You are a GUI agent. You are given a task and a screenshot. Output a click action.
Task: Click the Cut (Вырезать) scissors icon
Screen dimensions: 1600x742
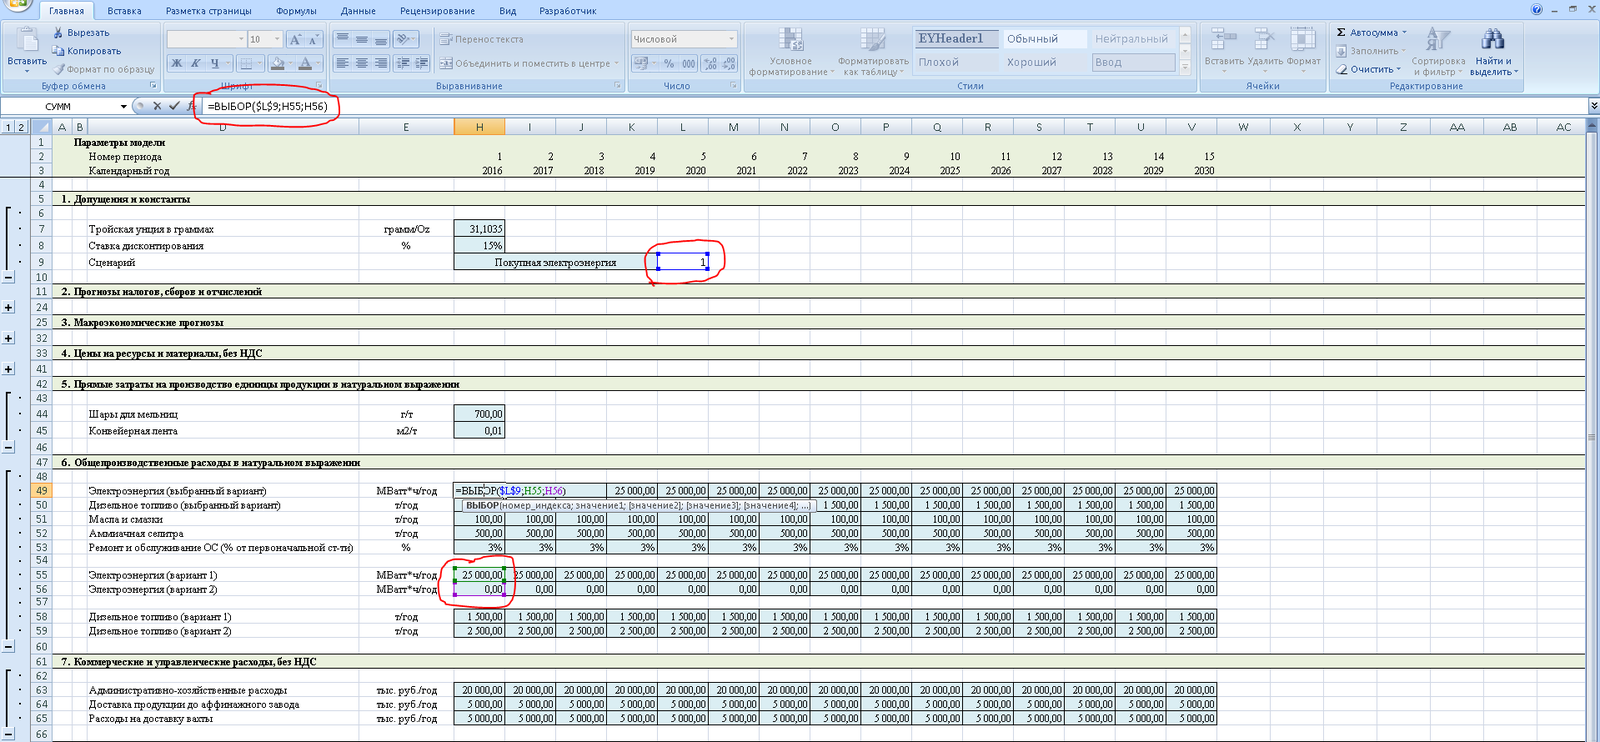click(59, 33)
